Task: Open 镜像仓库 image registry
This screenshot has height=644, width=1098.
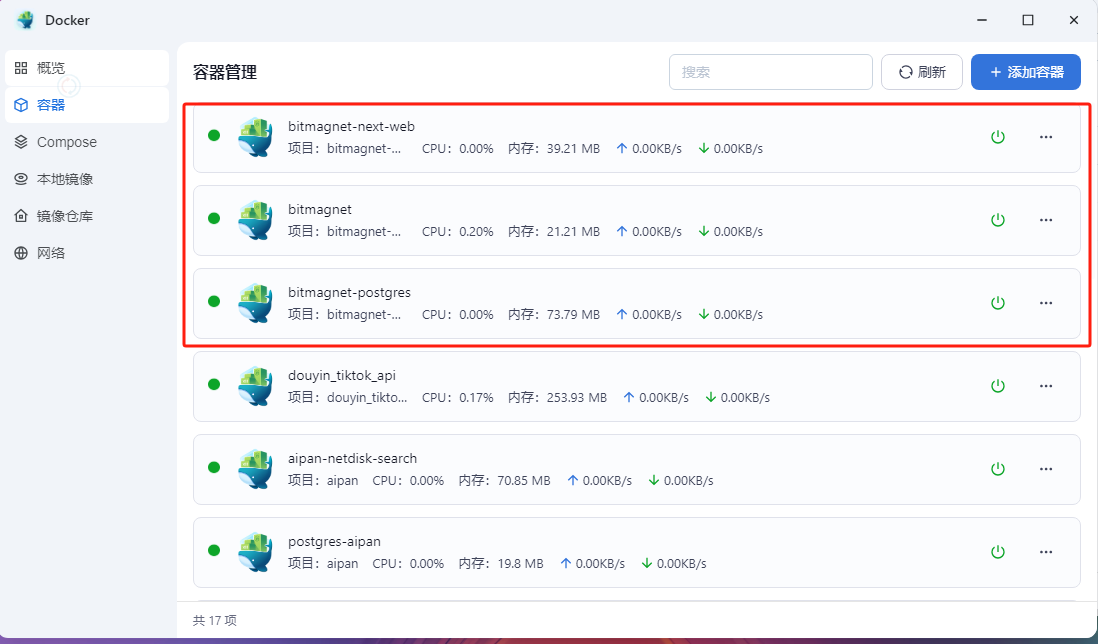Action: [x=87, y=216]
